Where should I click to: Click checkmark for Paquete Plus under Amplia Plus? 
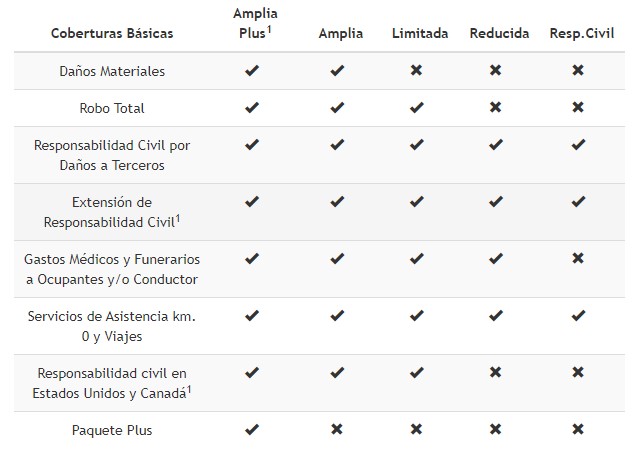252,430
